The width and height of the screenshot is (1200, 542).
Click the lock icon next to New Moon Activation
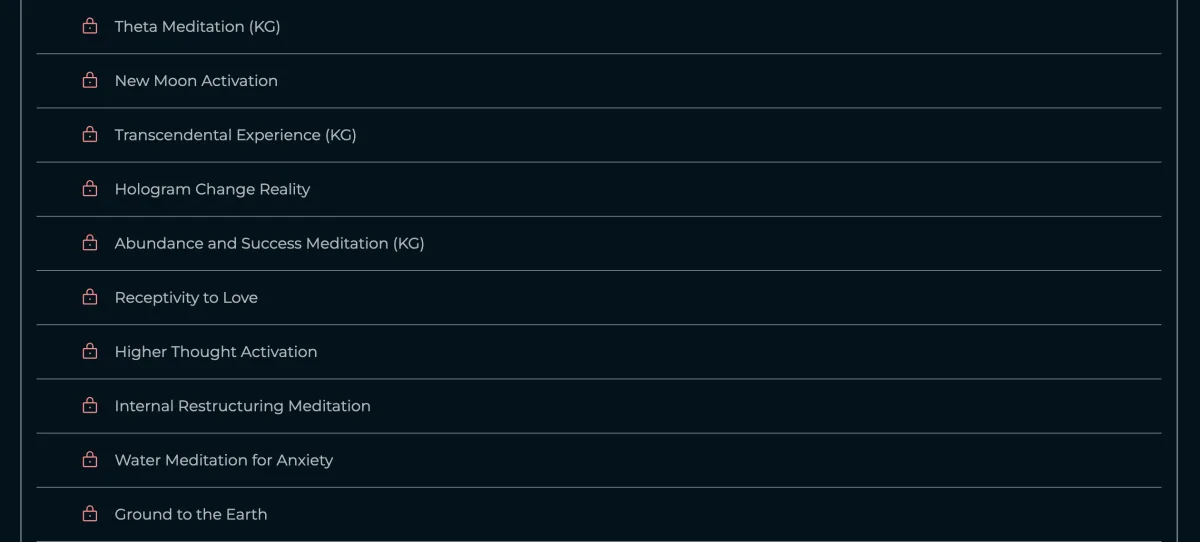90,81
